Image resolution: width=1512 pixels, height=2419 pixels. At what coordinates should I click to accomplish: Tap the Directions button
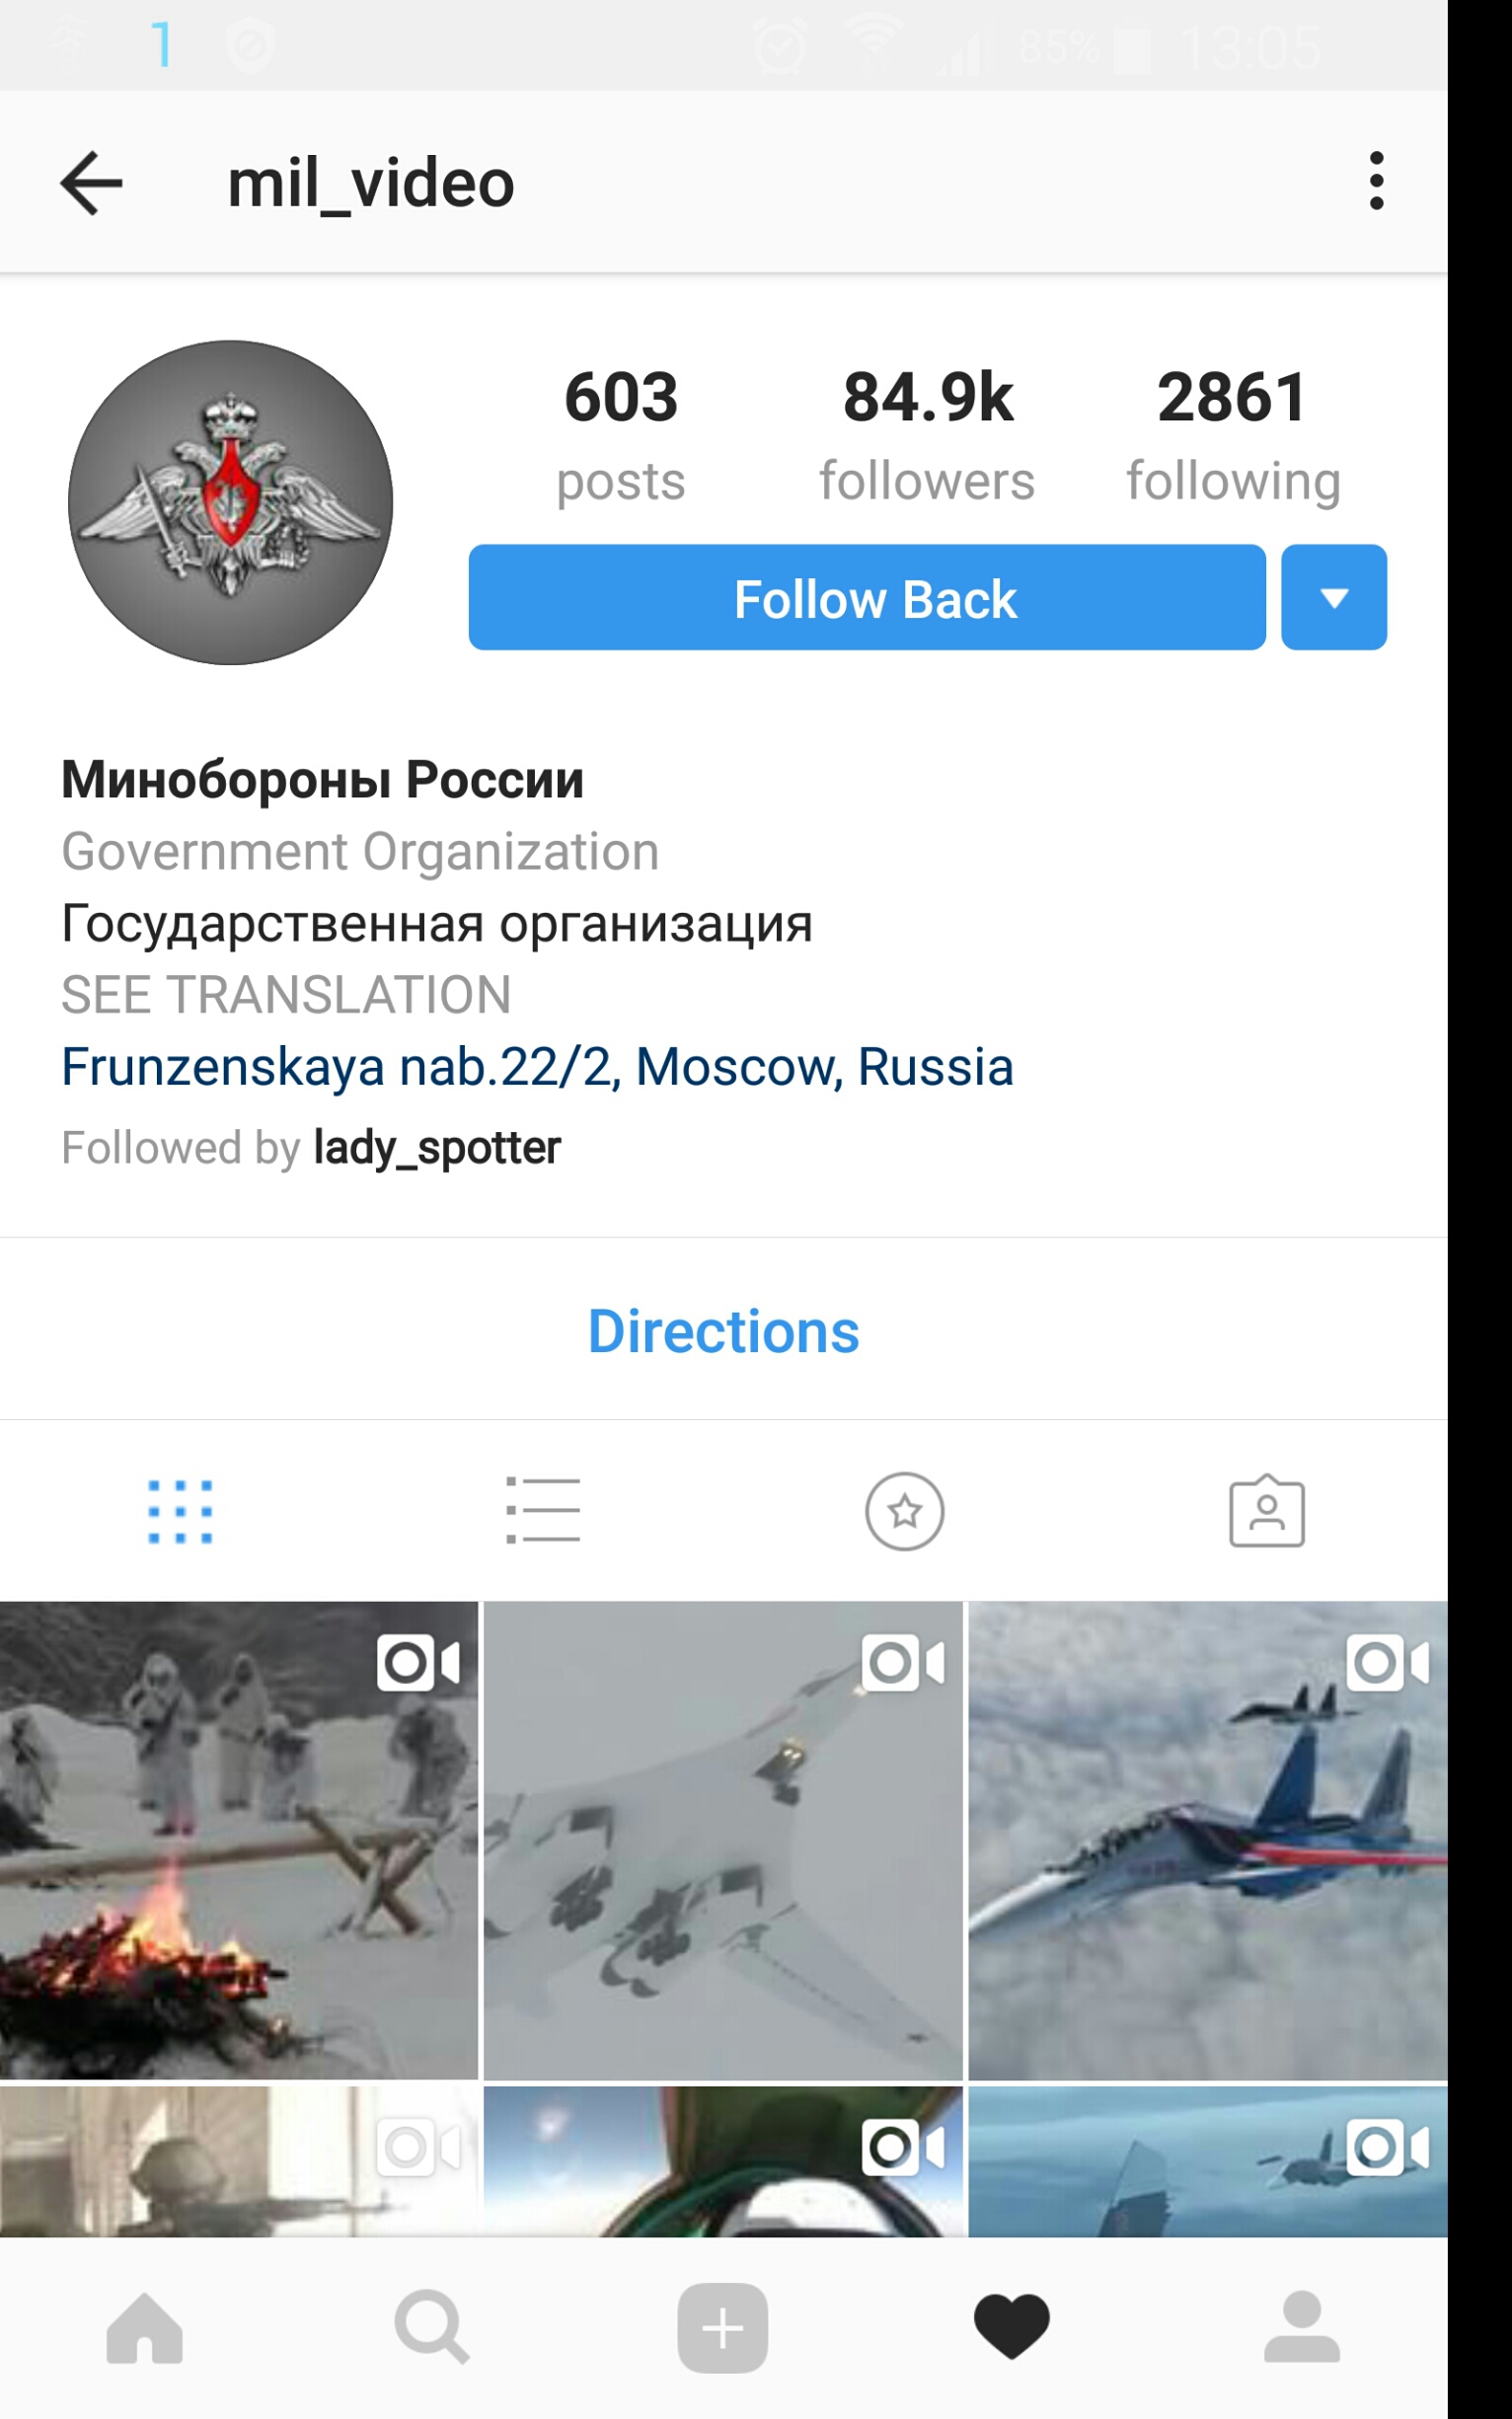click(723, 1332)
